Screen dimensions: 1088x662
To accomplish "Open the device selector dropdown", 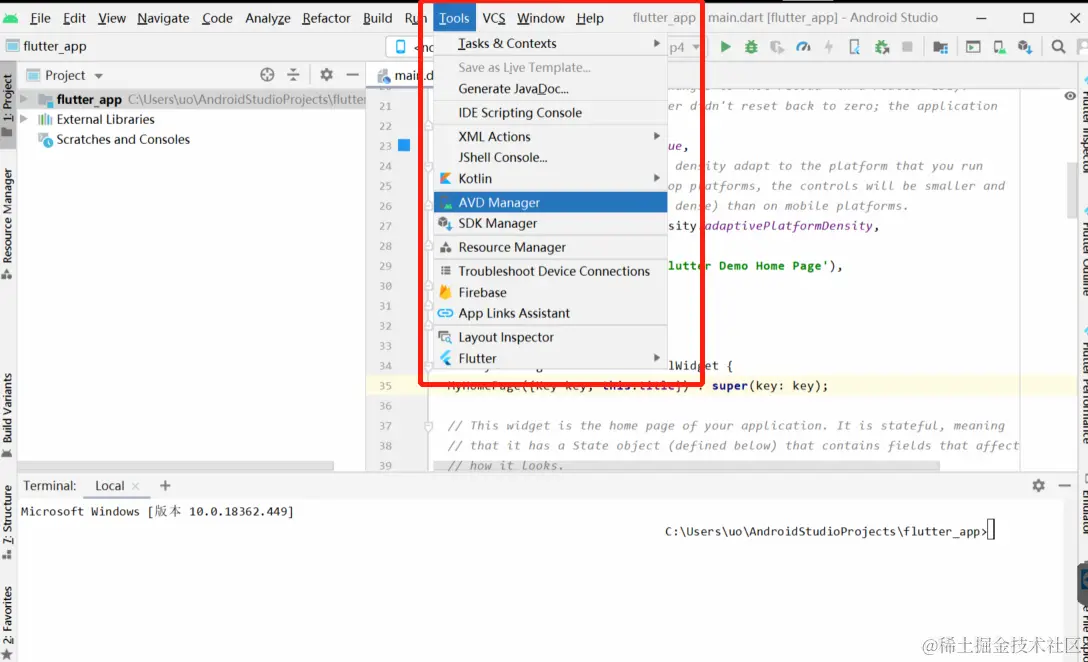I will click(411, 47).
